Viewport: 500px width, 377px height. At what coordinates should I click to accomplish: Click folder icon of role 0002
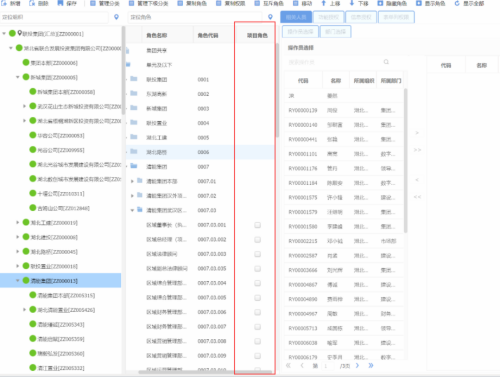(134, 93)
